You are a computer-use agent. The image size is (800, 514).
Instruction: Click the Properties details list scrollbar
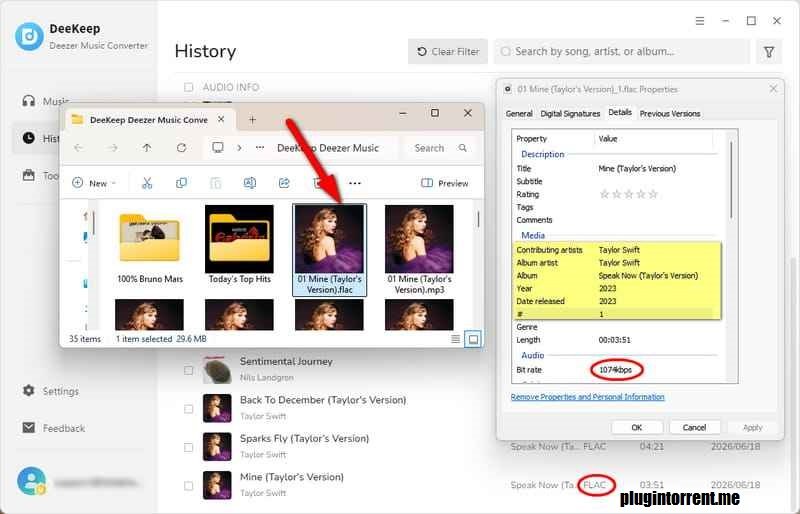coord(731,180)
